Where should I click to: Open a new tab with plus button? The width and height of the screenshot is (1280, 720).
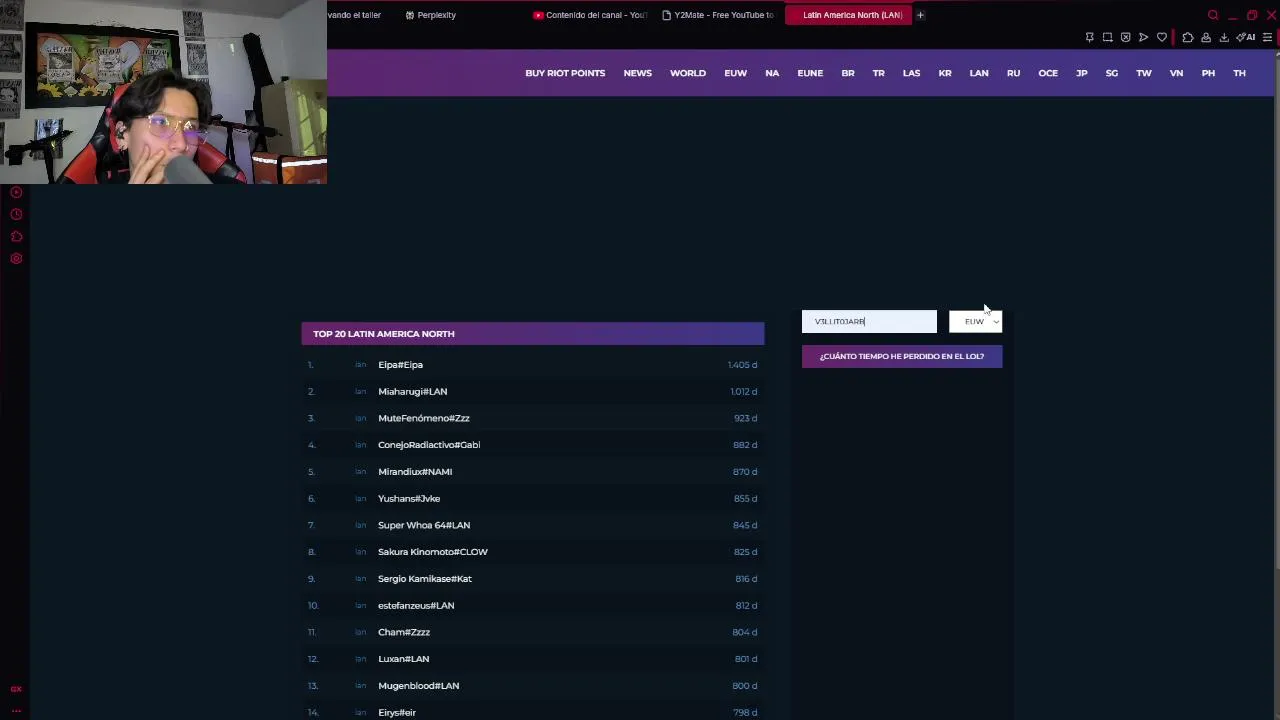920,15
